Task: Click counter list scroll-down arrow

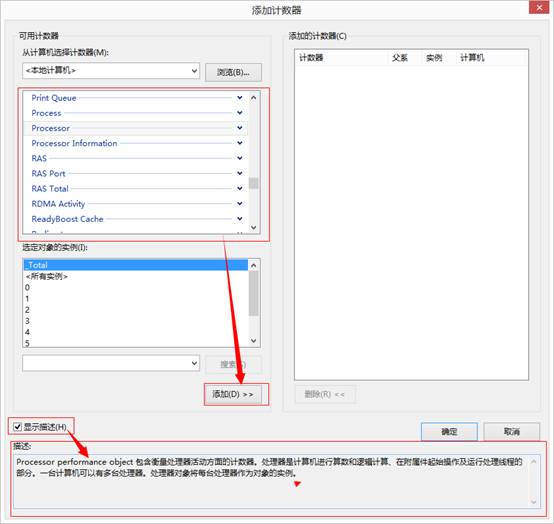Action: click(253, 228)
